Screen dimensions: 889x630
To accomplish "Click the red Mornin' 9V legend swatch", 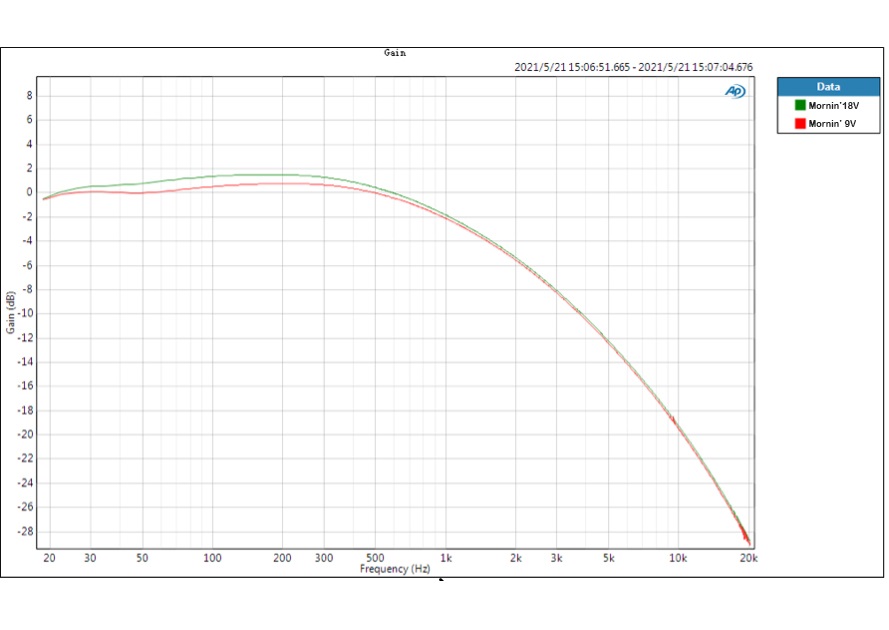I will coord(800,123).
